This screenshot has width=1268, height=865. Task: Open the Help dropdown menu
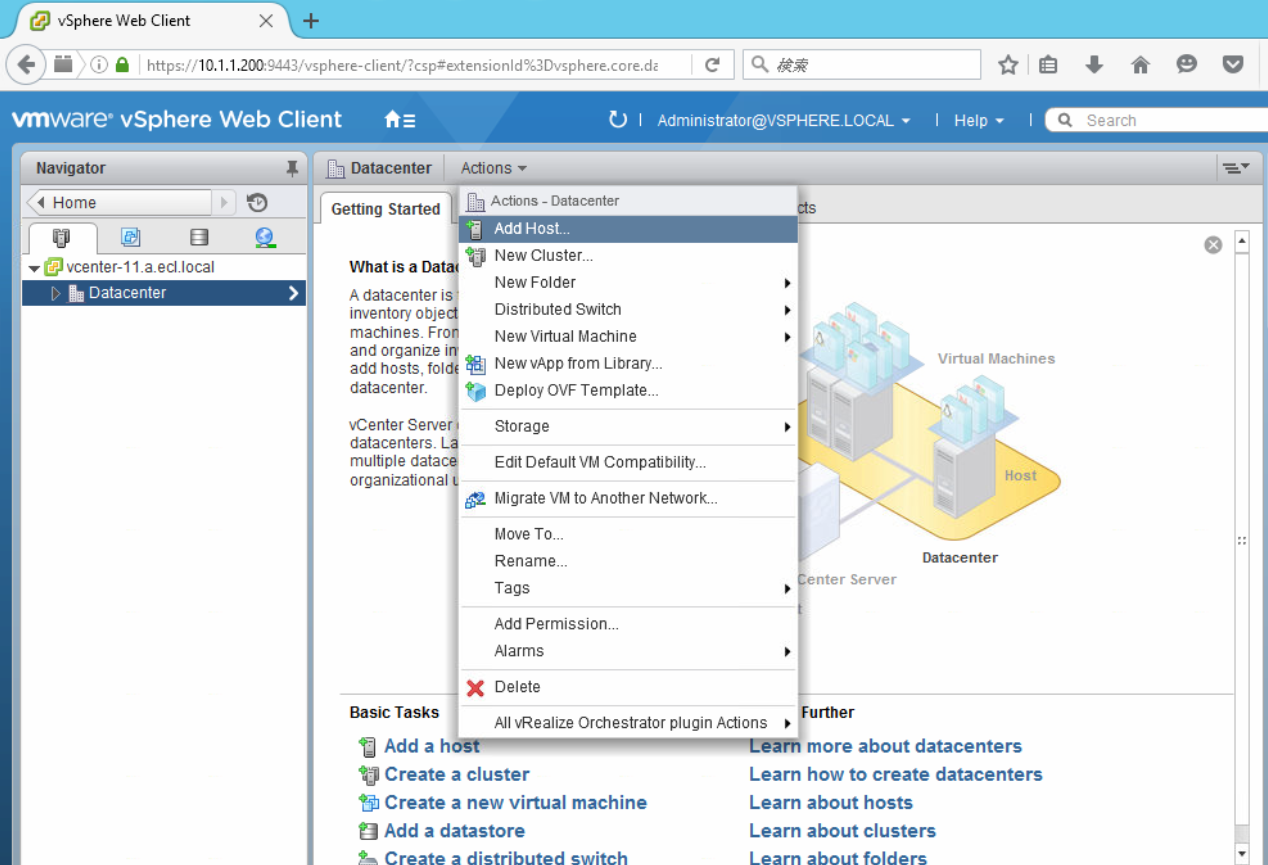click(978, 120)
